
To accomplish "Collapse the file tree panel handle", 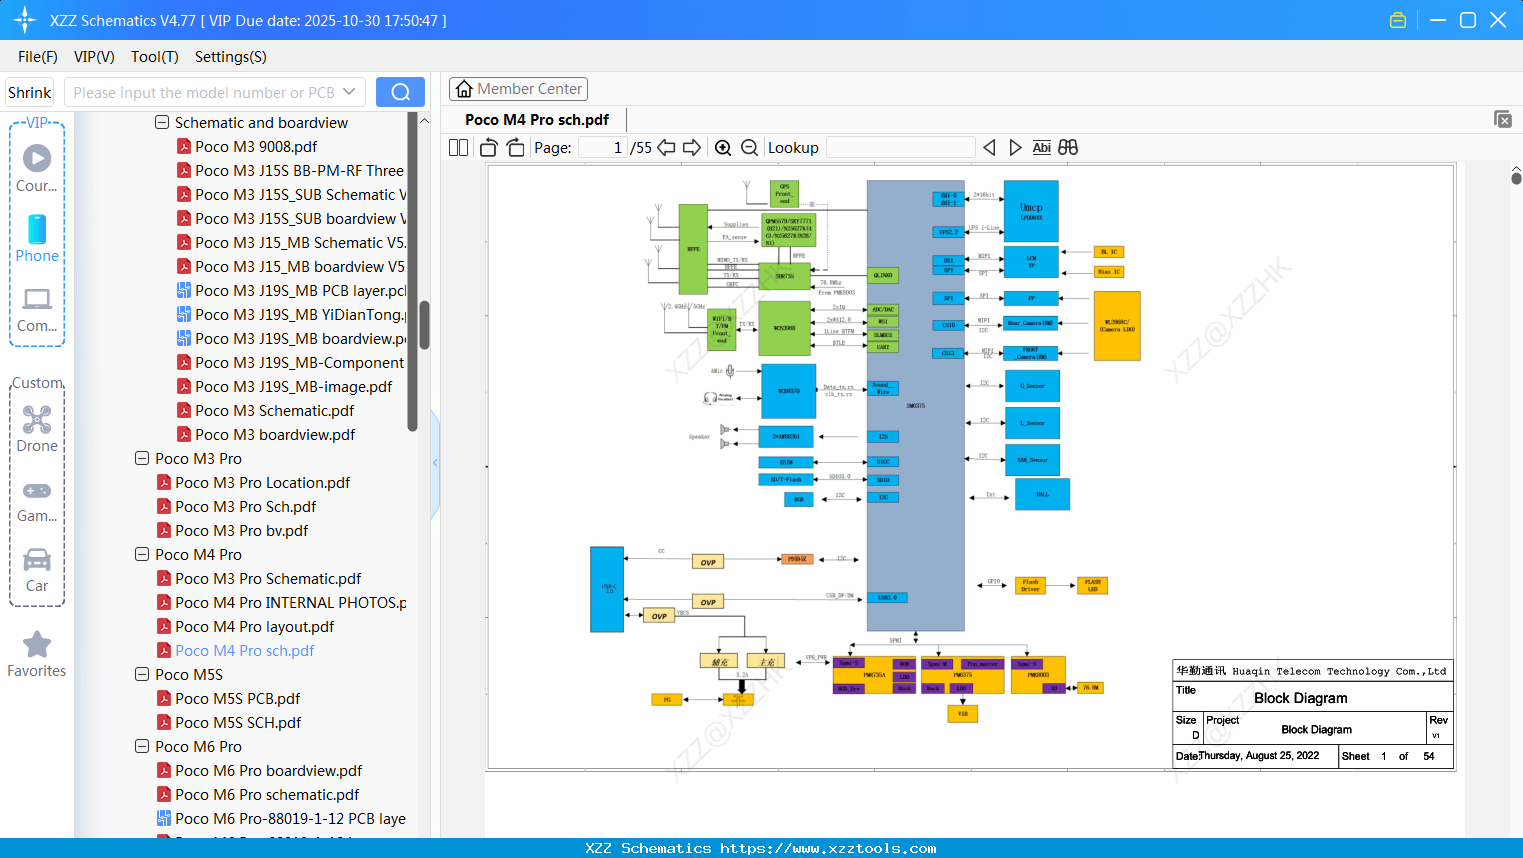I will point(435,463).
